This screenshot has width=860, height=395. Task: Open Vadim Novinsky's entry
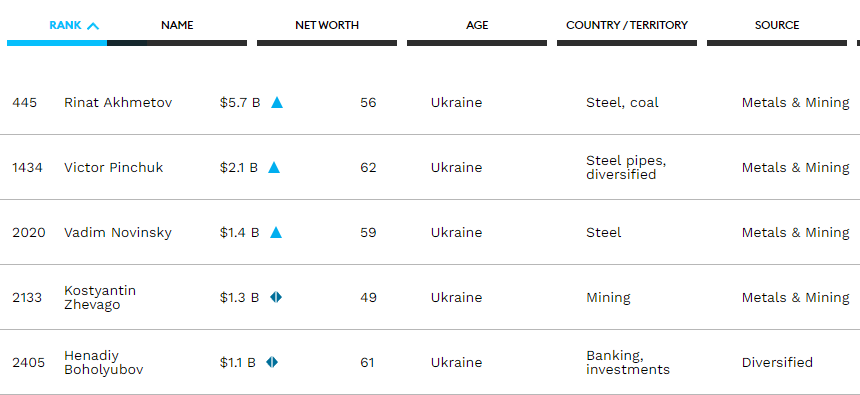(x=118, y=233)
